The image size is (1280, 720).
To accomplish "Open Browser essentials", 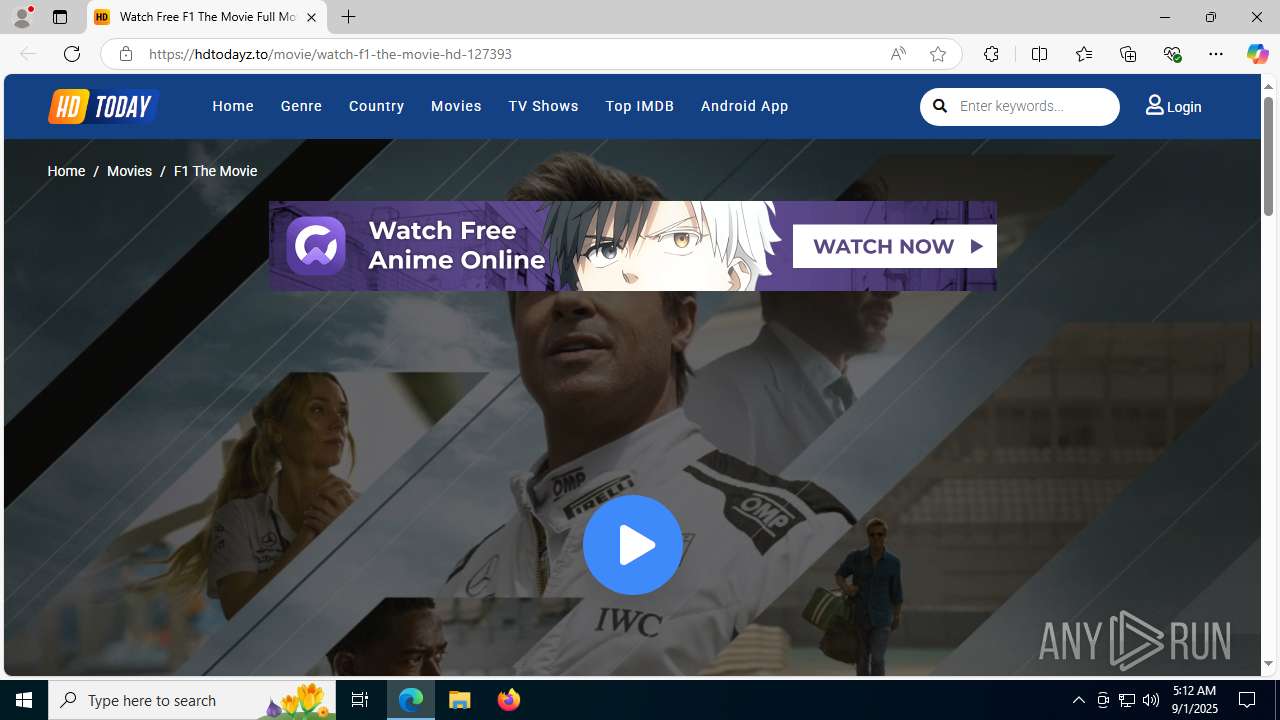I will [x=1172, y=54].
